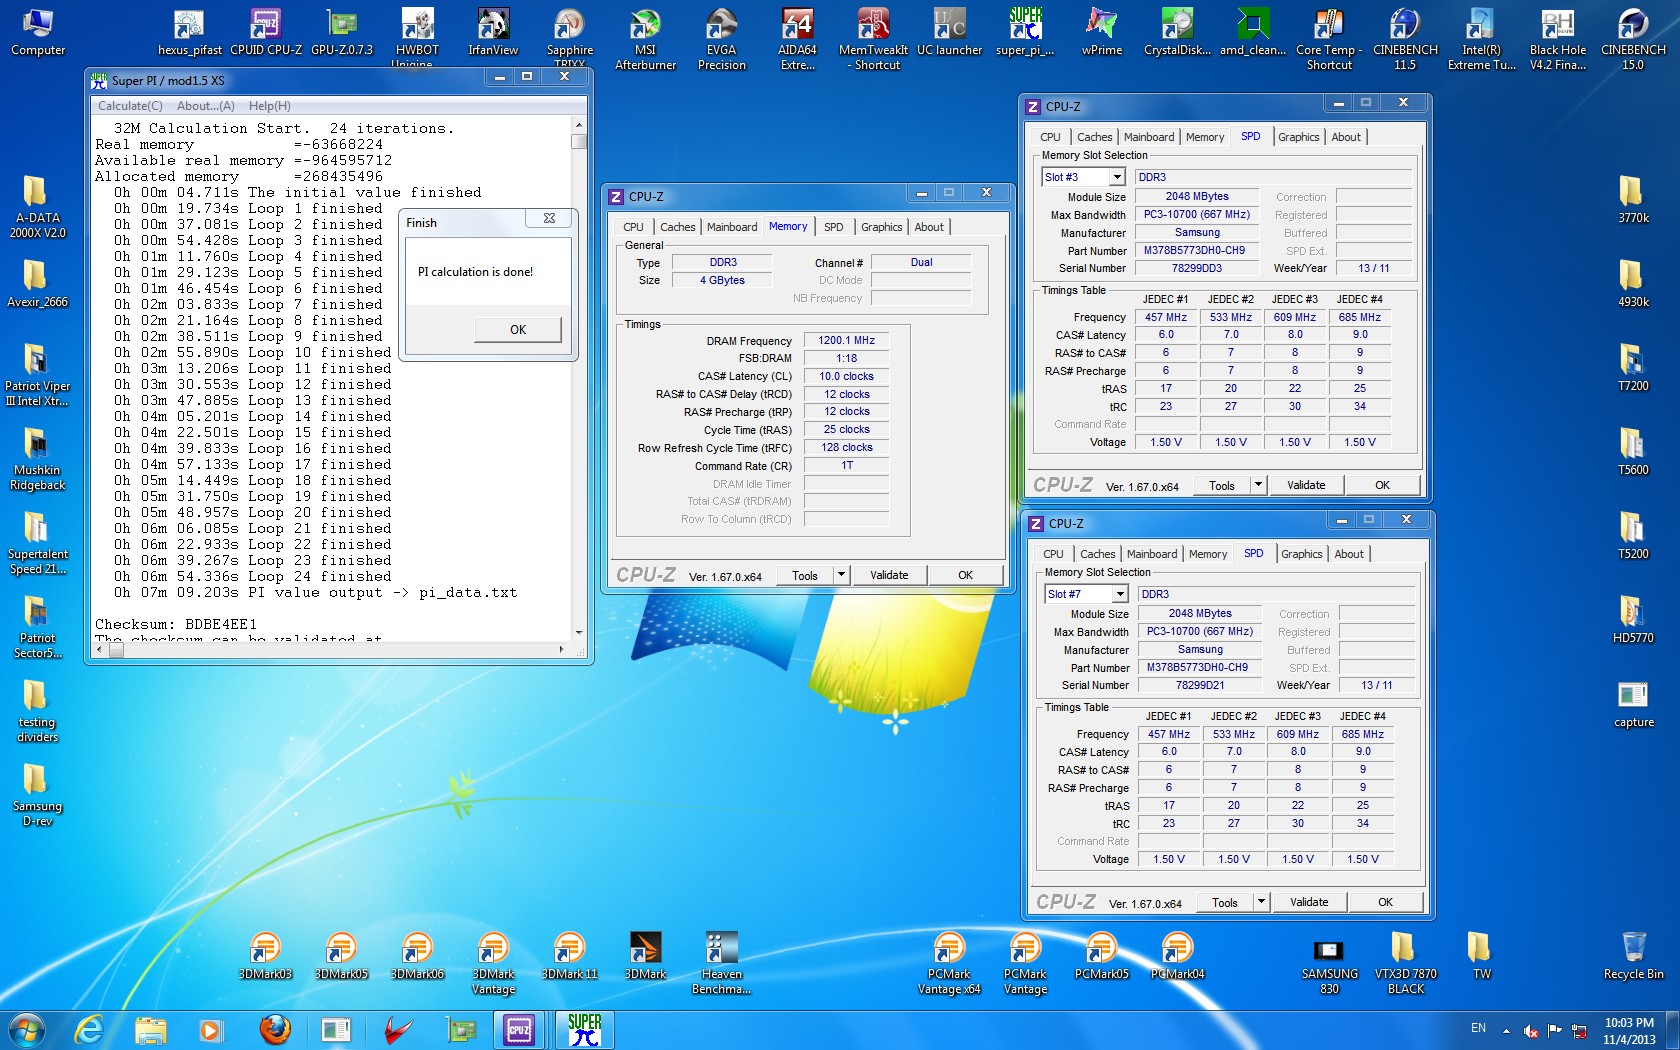
Task: Expand Tools dropdown arrow in Slot #7 CPU-Z window
Action: click(1261, 901)
